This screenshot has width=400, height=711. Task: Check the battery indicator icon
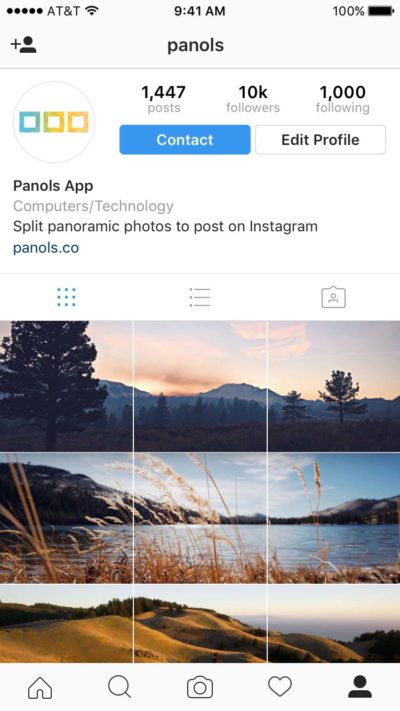381,11
